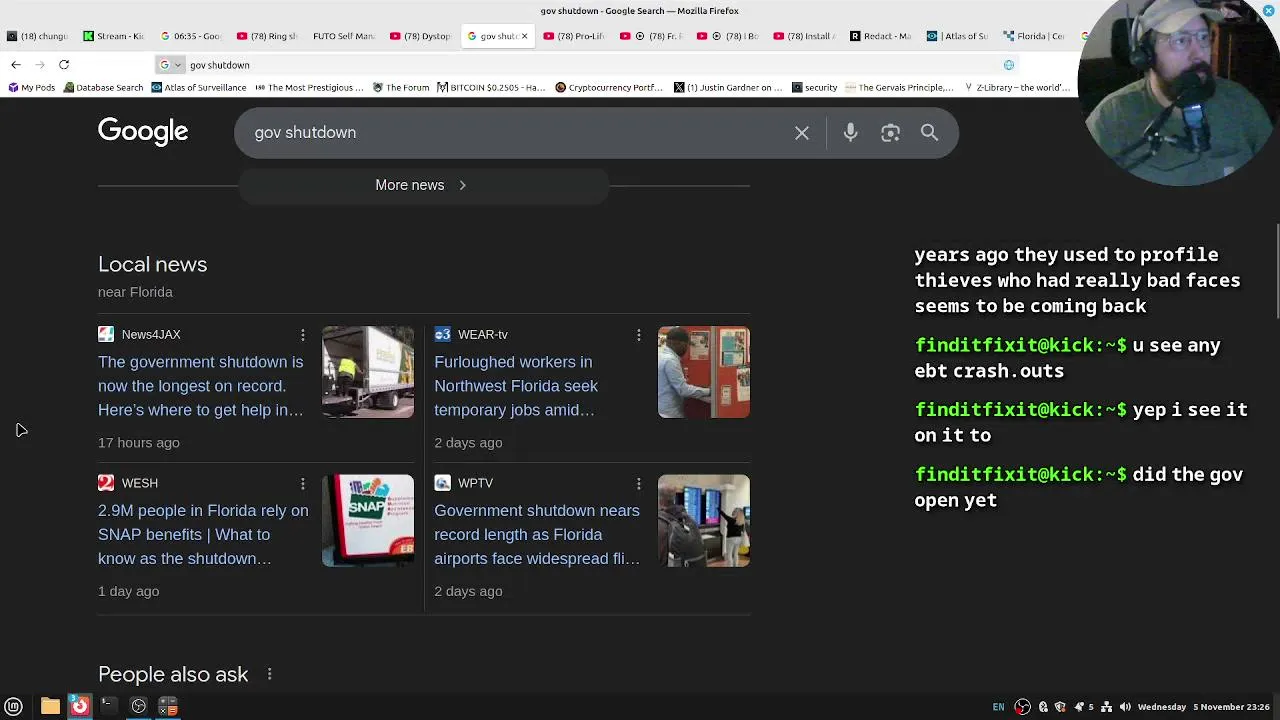This screenshot has width=1280, height=720.
Task: Open People also ask options menu
Action: tap(269, 675)
